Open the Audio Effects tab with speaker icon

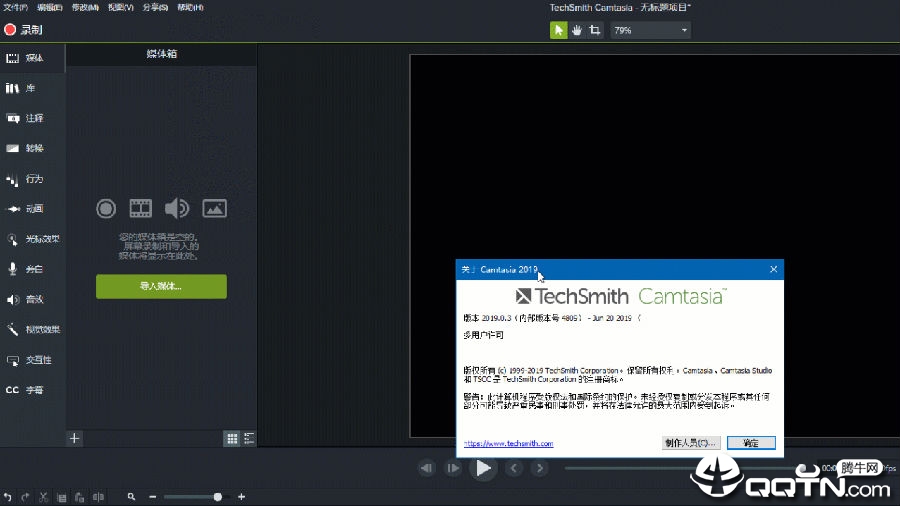(33, 299)
